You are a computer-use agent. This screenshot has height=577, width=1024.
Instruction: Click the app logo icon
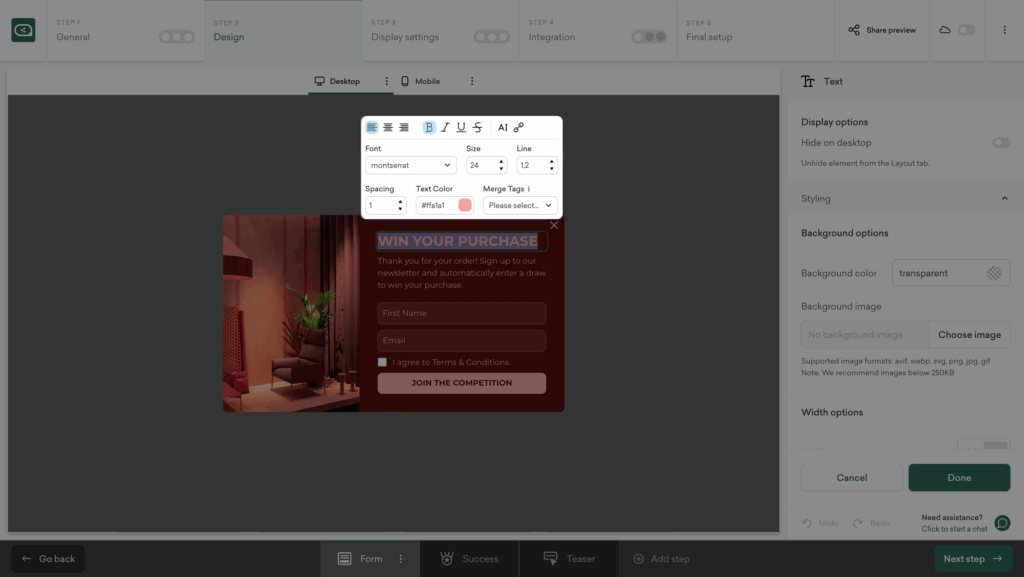coord(24,30)
